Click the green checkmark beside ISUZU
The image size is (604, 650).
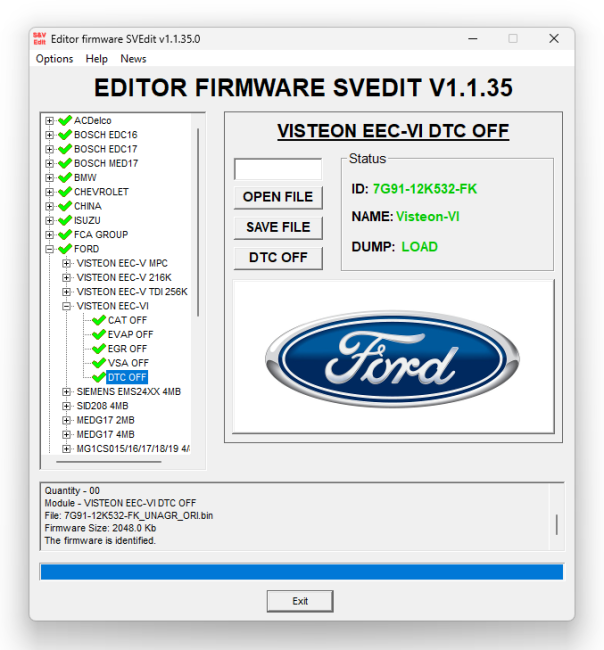(x=65, y=220)
